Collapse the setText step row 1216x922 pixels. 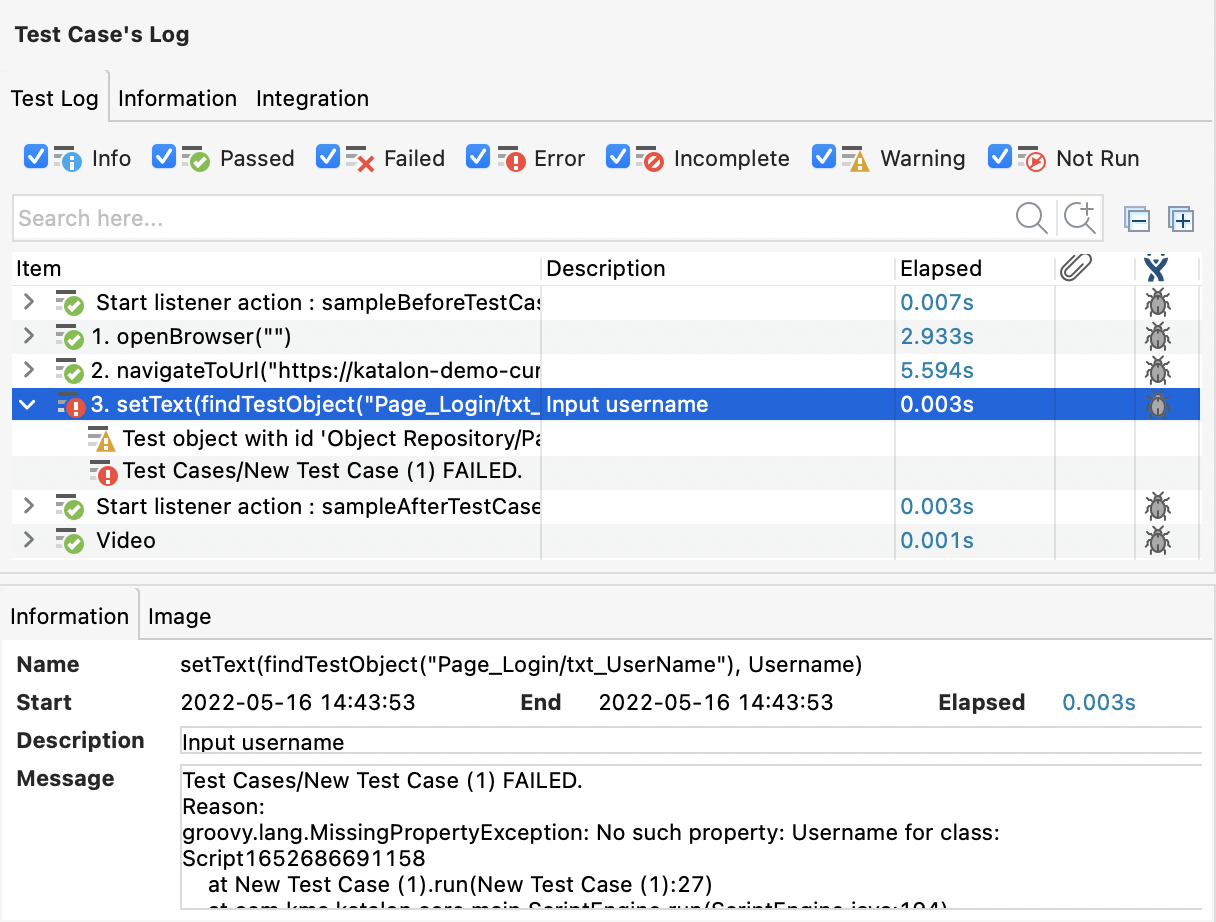(28, 404)
